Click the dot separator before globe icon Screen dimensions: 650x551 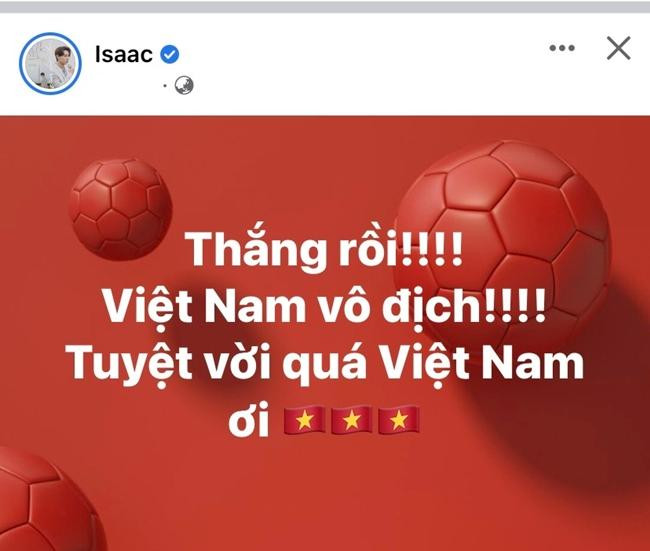point(165,86)
